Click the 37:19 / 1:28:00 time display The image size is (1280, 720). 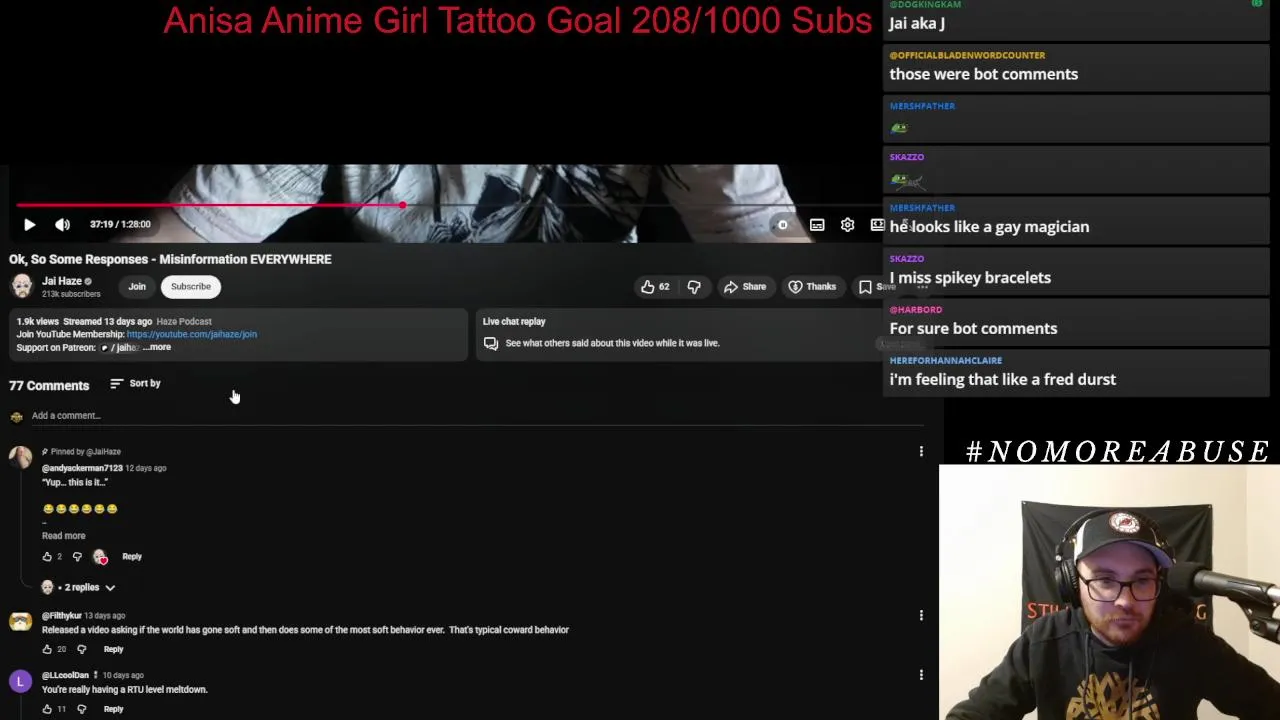point(120,225)
